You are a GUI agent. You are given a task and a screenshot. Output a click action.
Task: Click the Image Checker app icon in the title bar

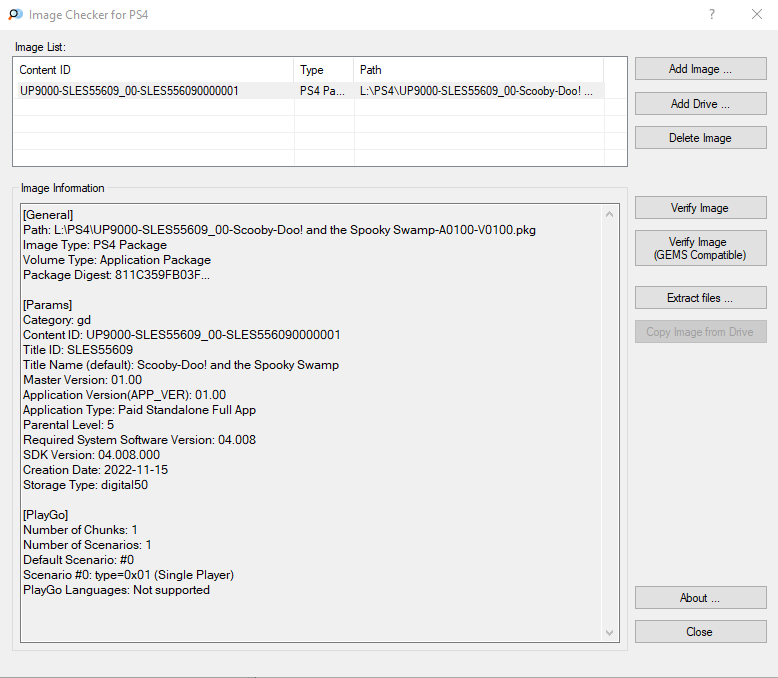[15, 14]
